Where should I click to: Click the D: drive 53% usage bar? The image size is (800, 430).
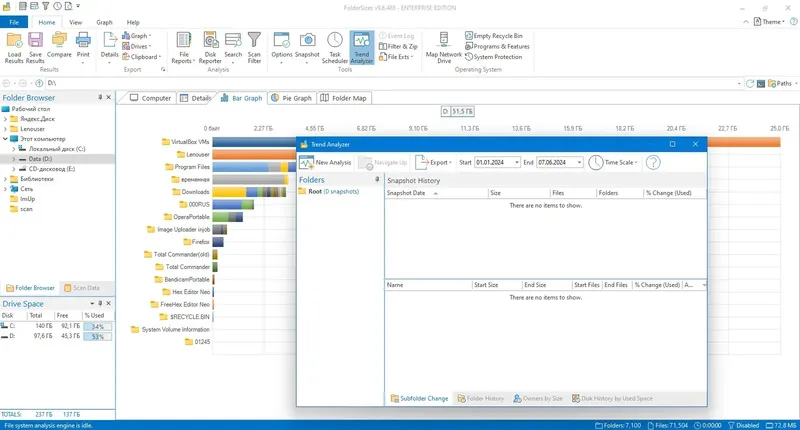coord(97,337)
